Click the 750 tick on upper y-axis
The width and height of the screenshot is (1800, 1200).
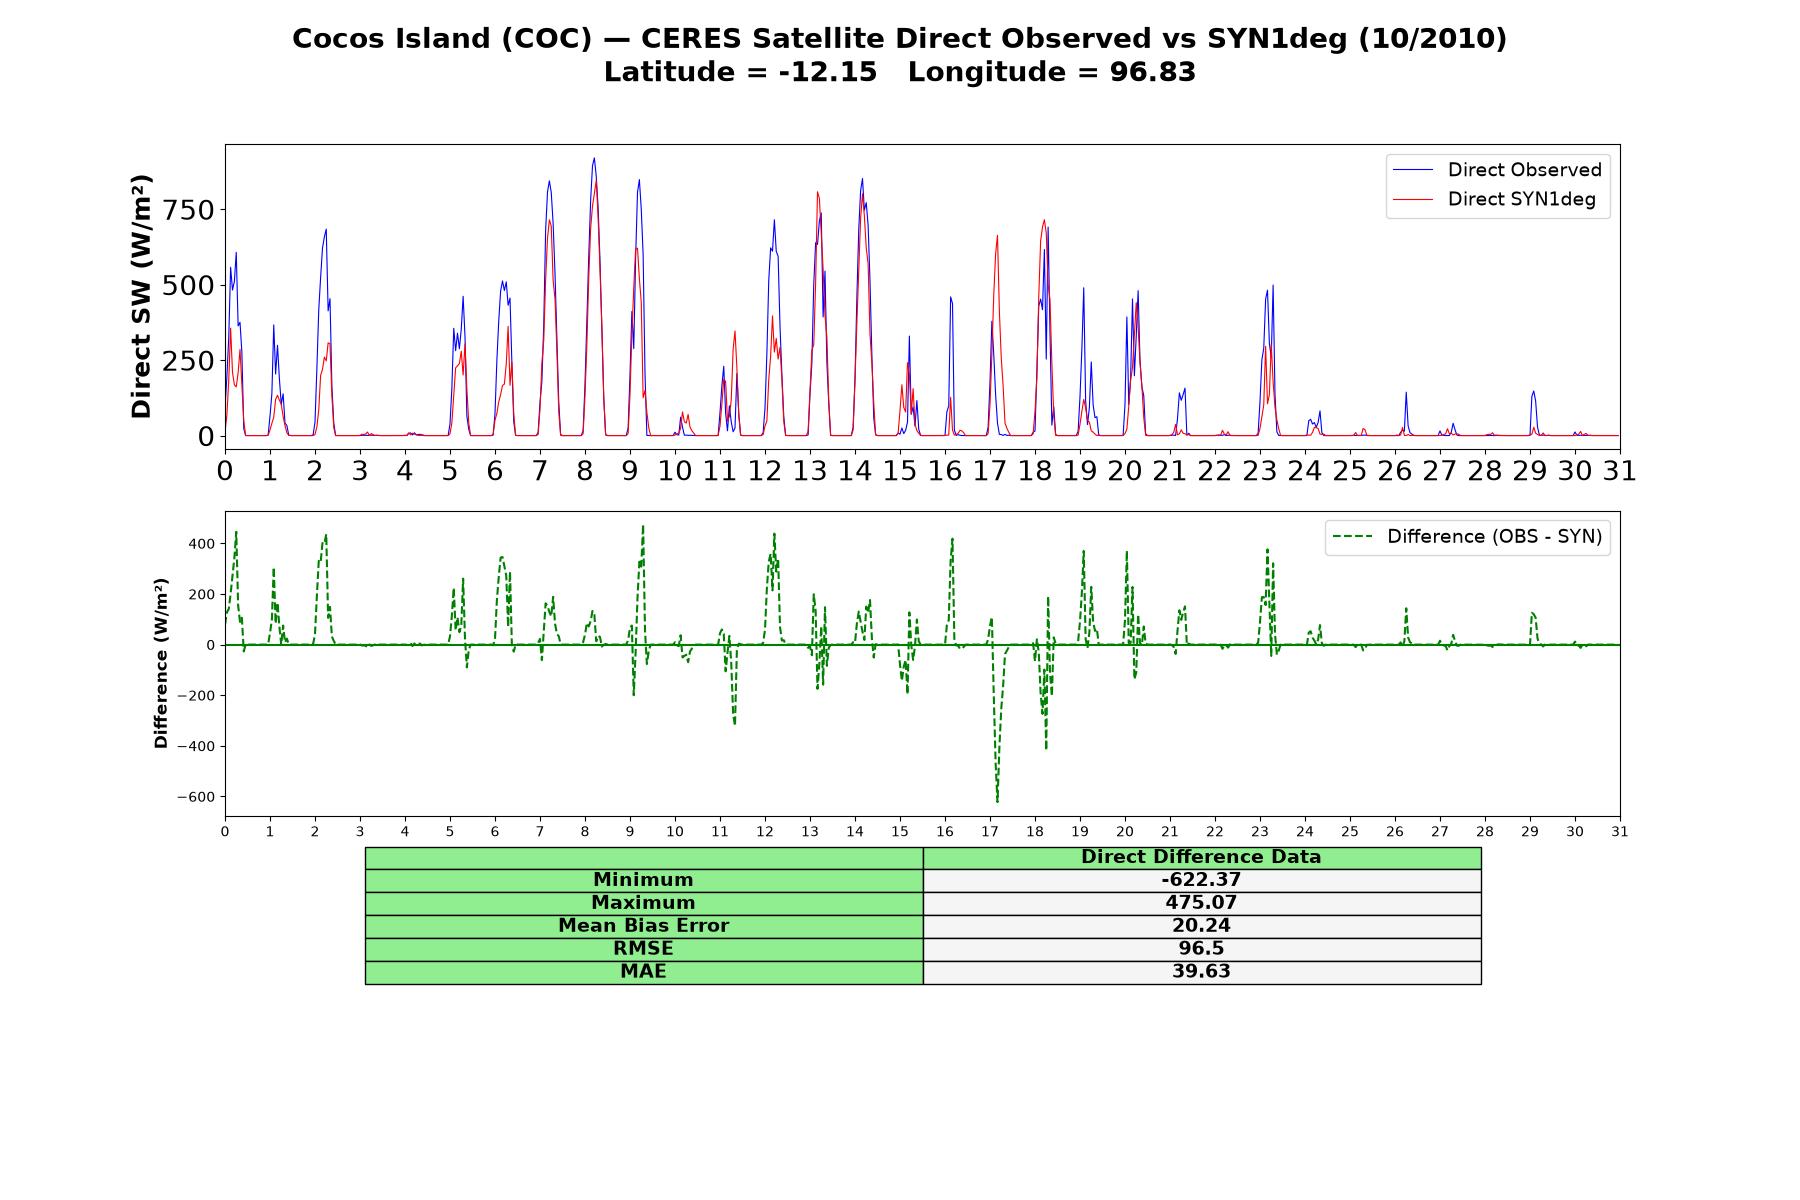coord(196,210)
